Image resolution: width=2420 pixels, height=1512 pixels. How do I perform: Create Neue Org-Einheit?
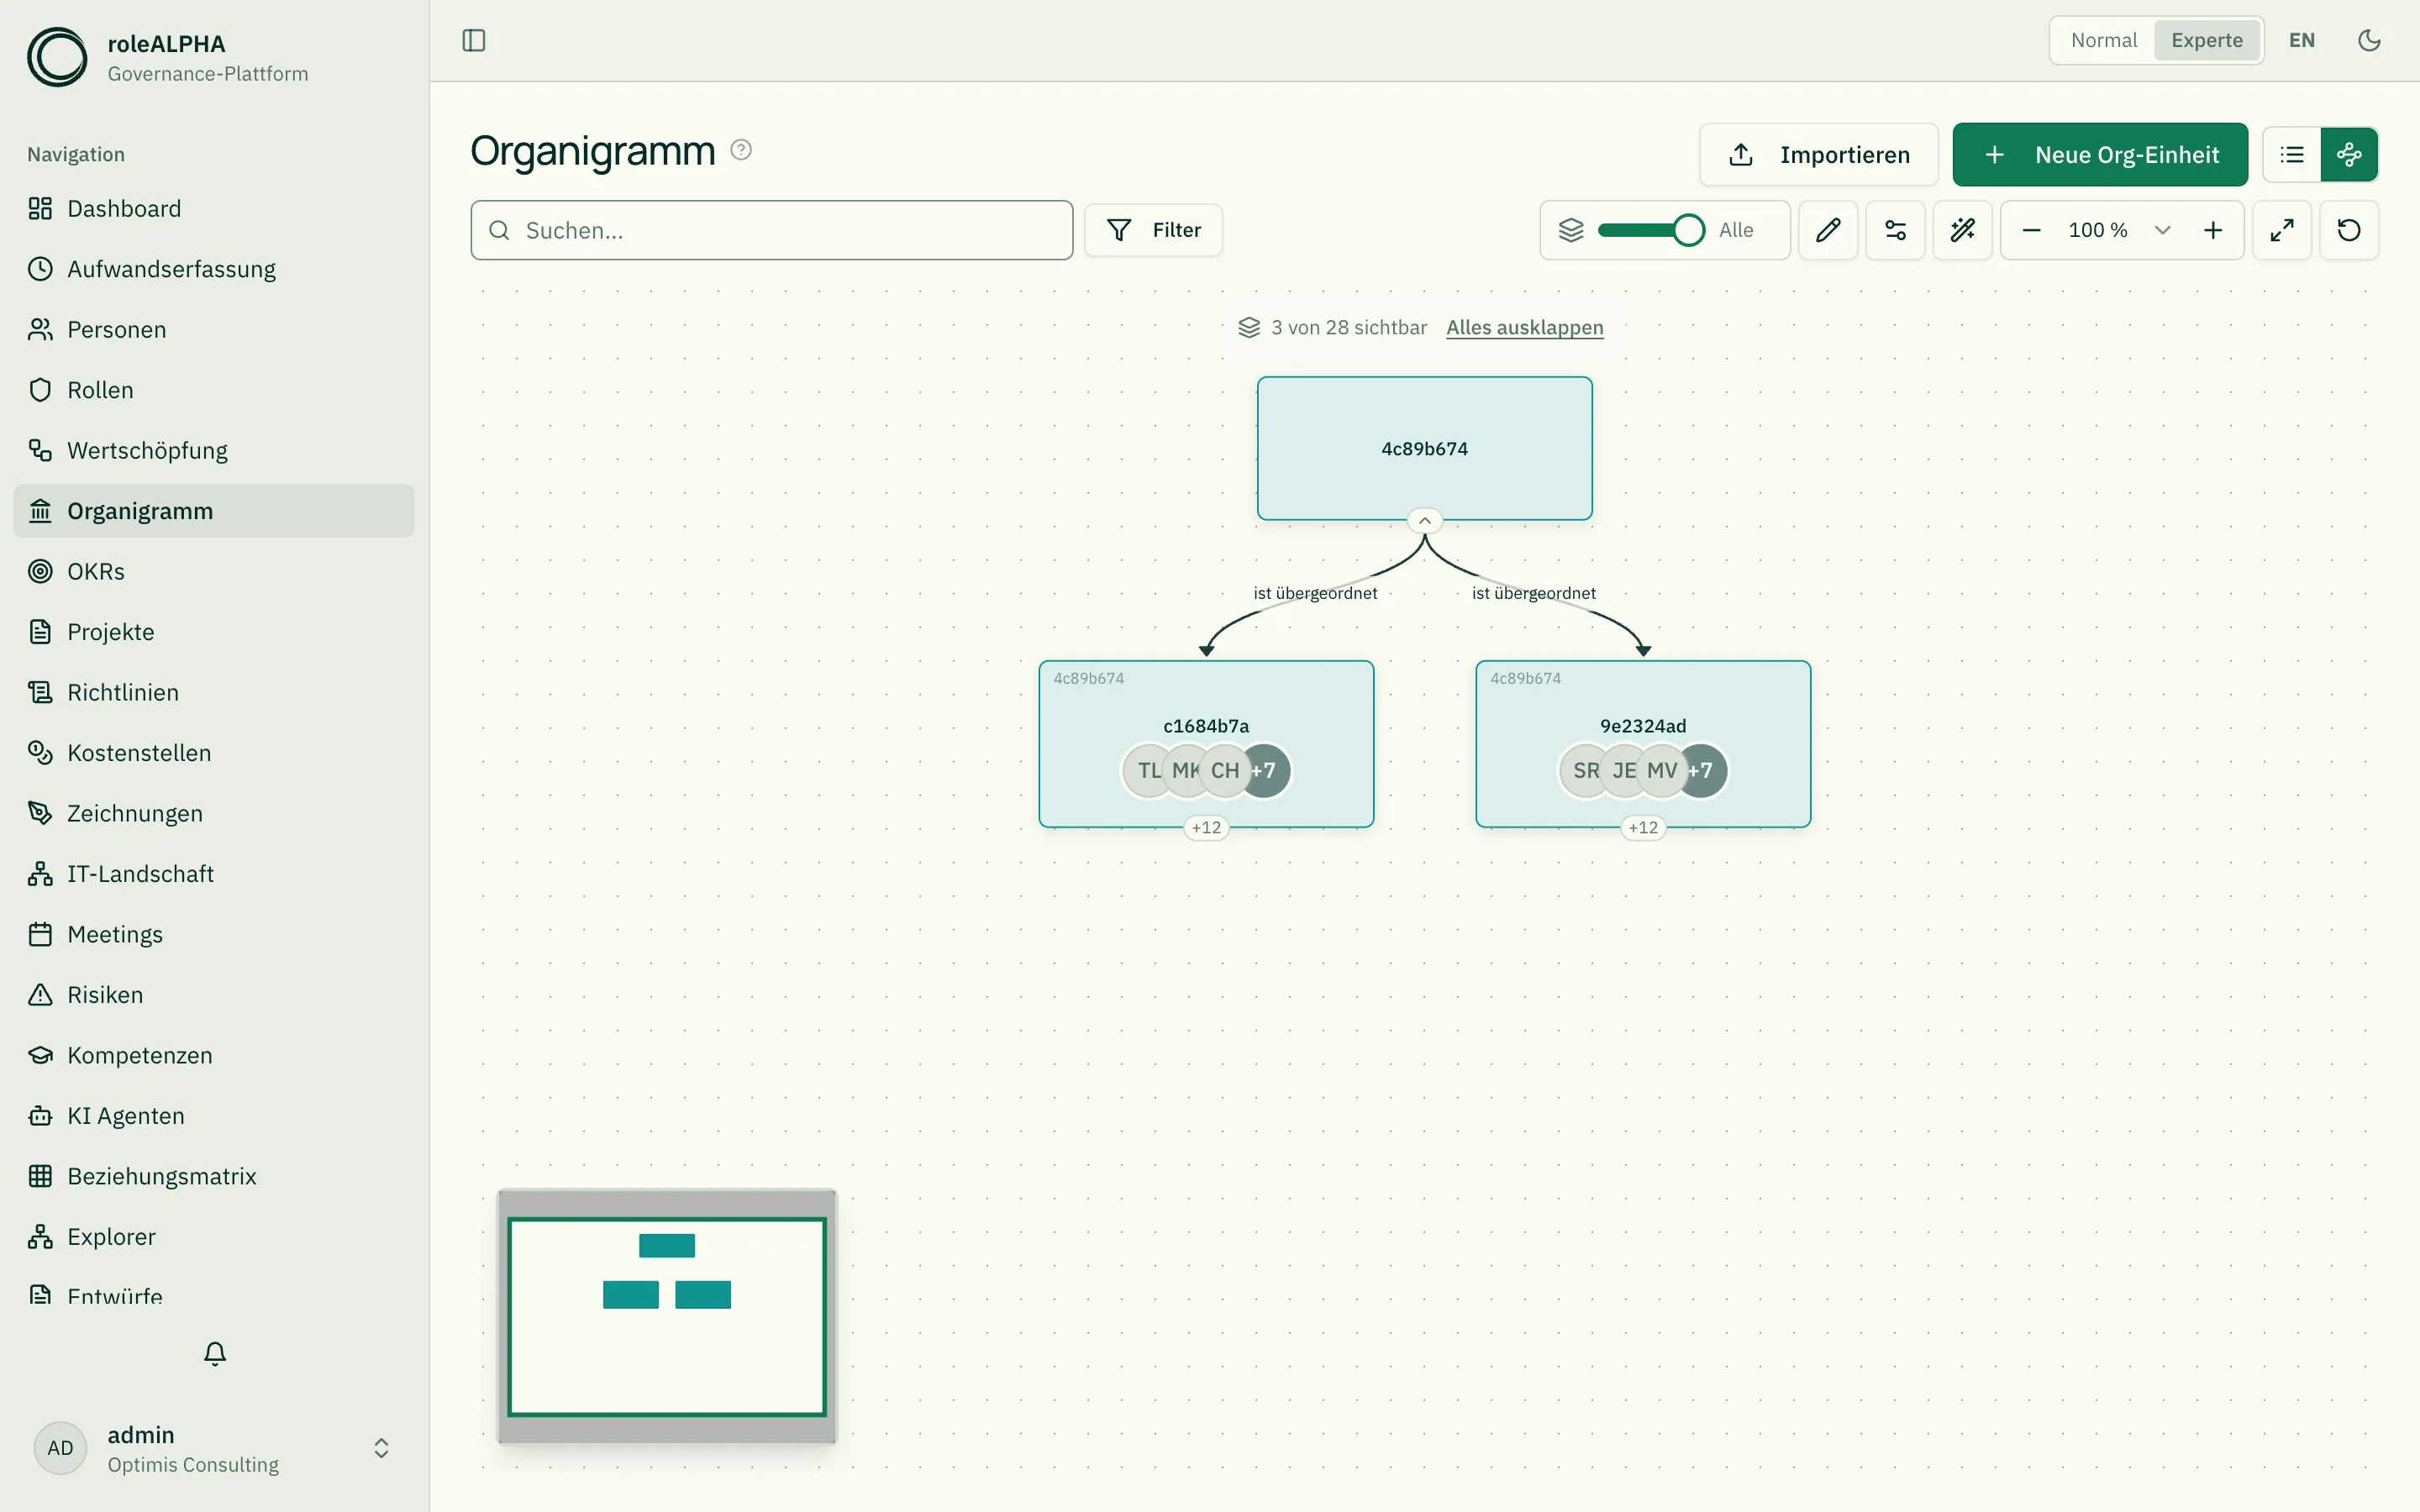click(x=2100, y=155)
